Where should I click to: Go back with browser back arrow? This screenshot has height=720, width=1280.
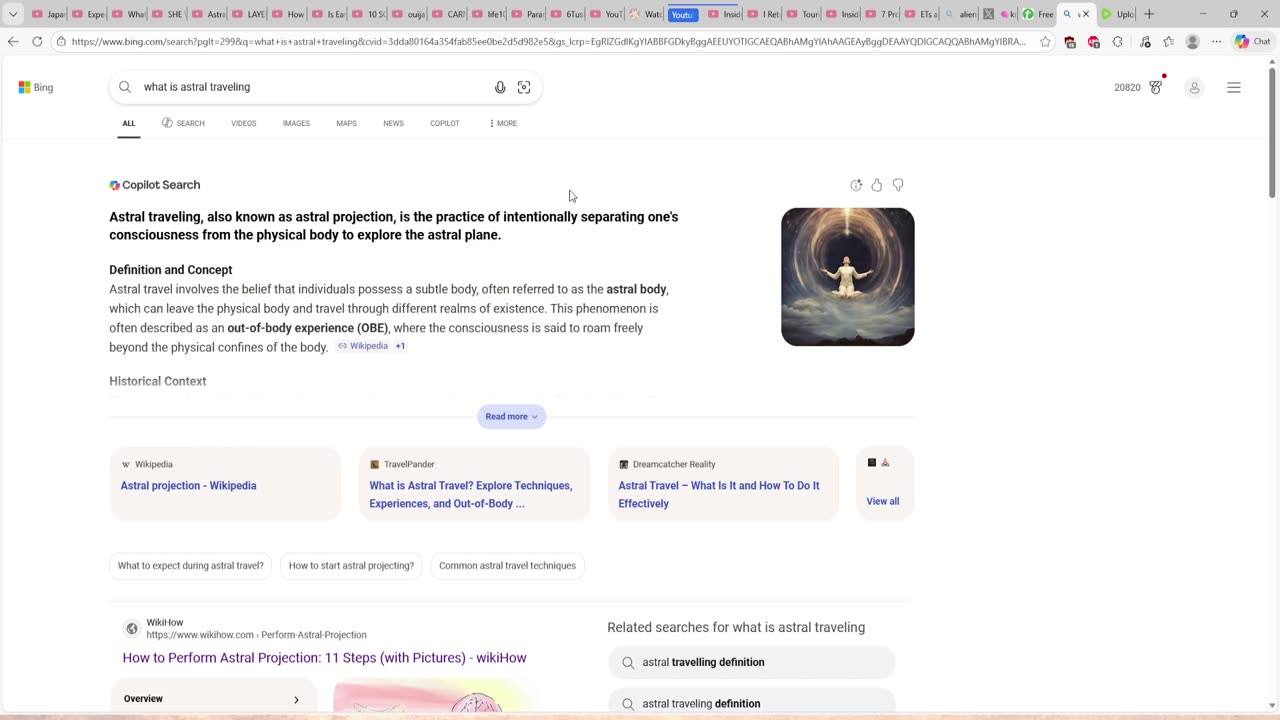point(13,41)
